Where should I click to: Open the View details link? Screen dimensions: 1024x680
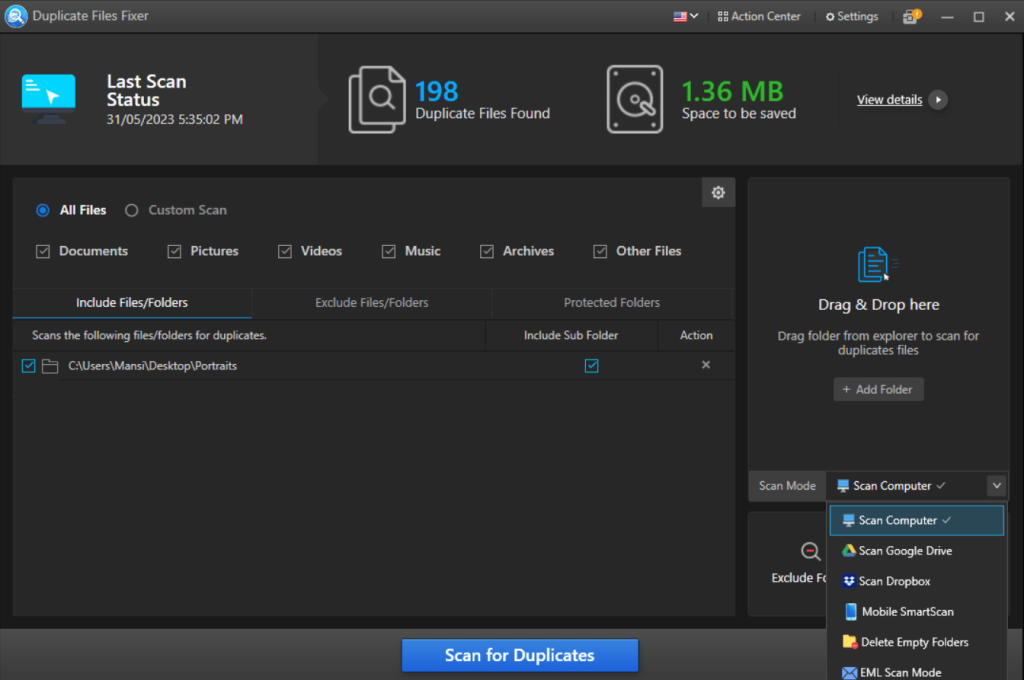(889, 100)
